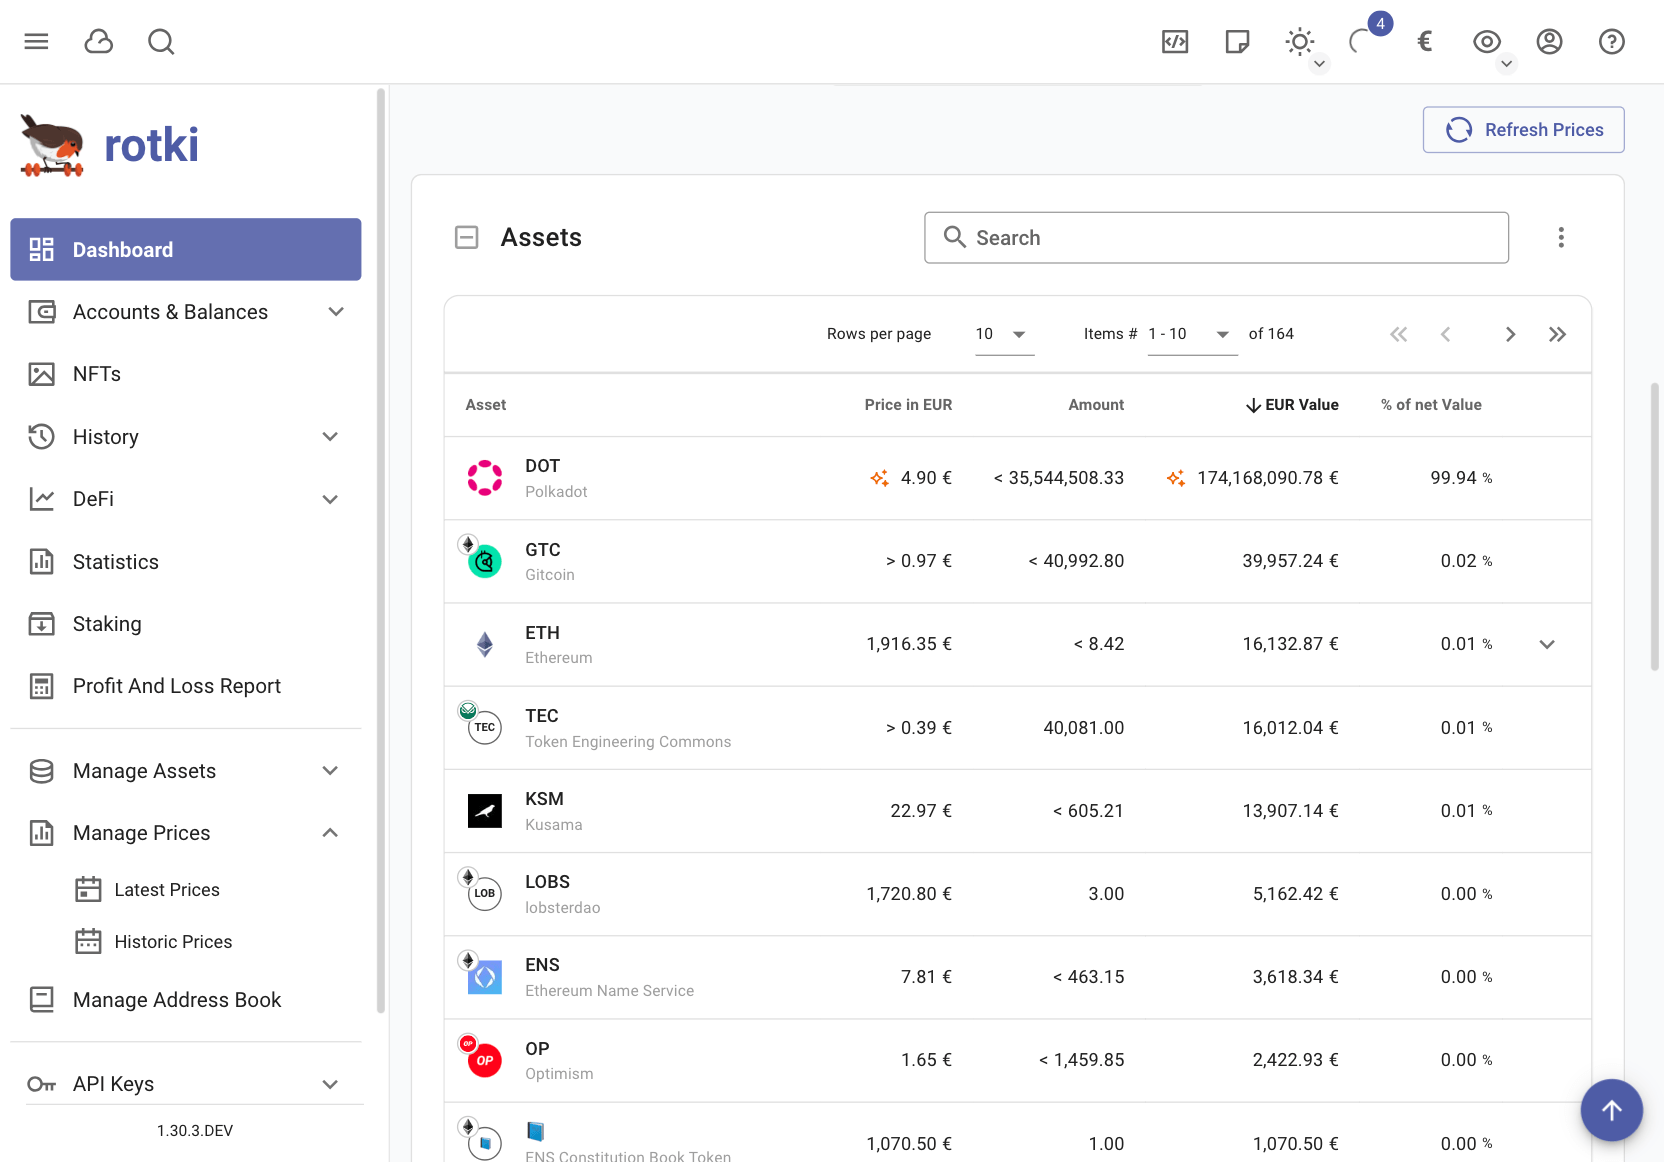Click sparkle icon beside DOT EUR value
Image resolution: width=1664 pixels, height=1162 pixels.
1176,478
